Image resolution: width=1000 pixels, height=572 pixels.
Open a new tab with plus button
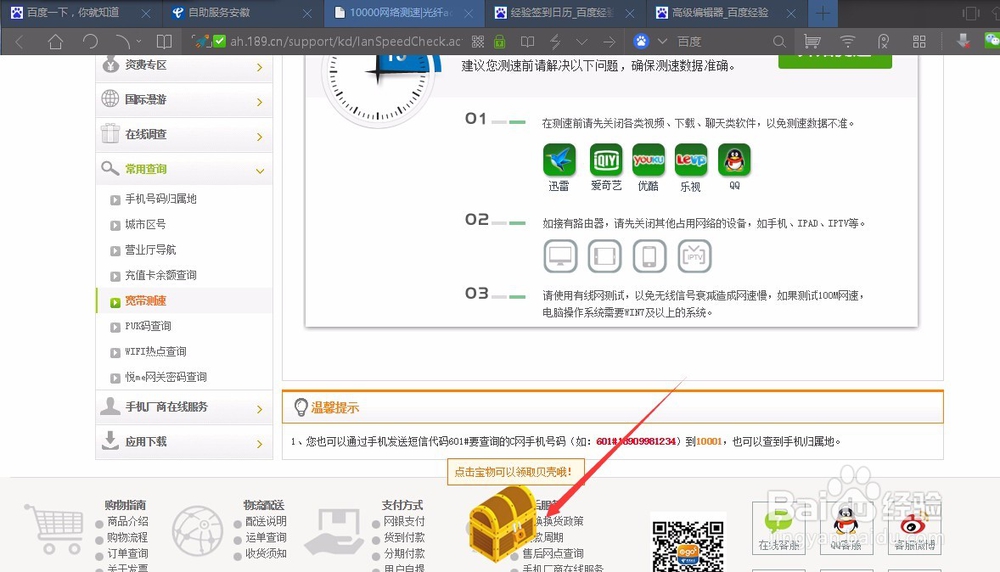(x=823, y=13)
